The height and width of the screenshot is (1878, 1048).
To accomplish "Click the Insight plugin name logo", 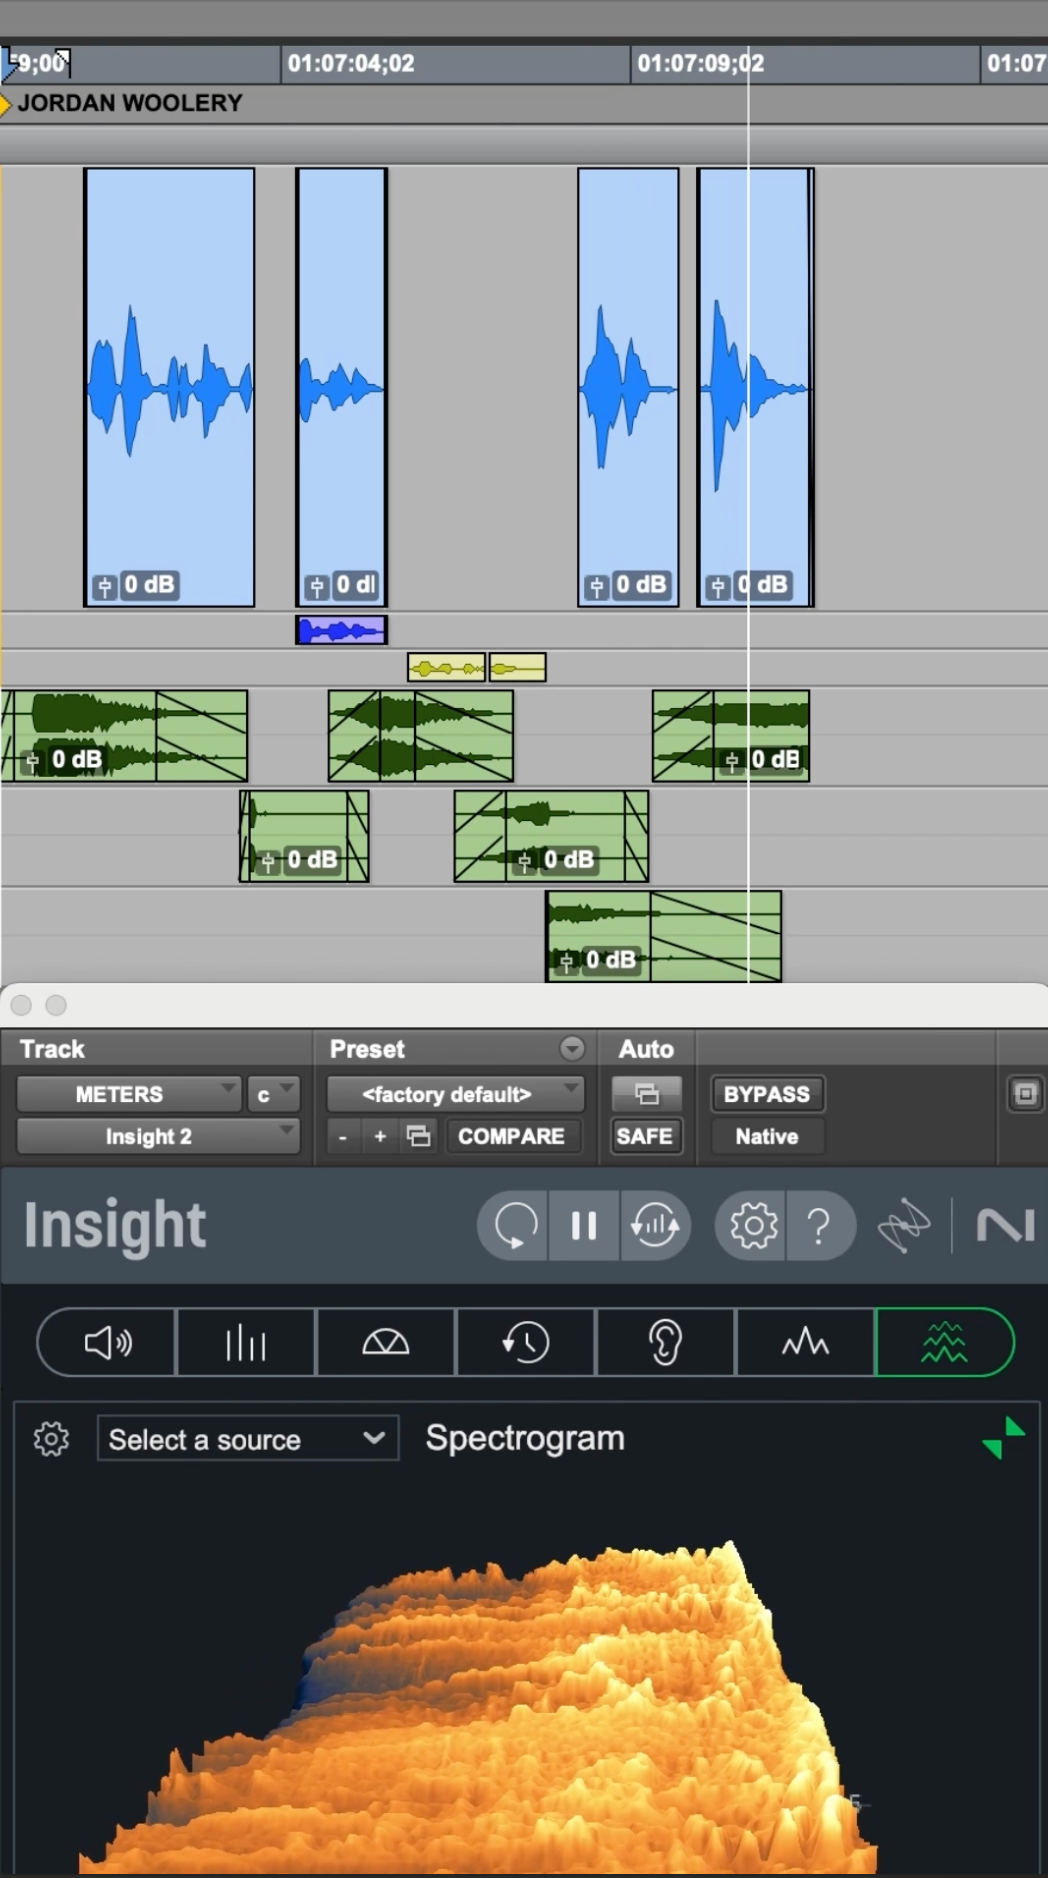I will (115, 1226).
